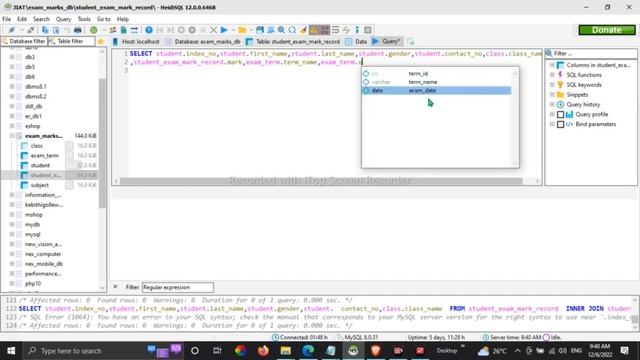The width and height of the screenshot is (640, 360).
Task: Choose exam_date in autocomplete list
Action: [436, 91]
